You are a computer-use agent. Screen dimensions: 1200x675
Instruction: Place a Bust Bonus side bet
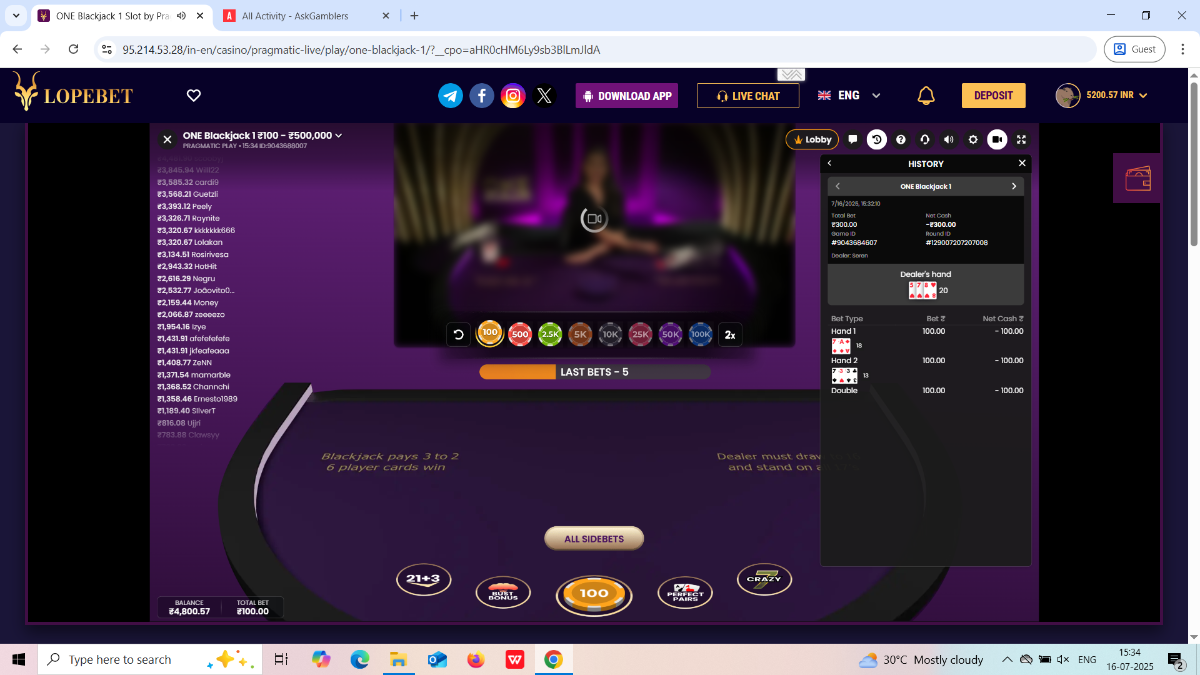coord(503,593)
